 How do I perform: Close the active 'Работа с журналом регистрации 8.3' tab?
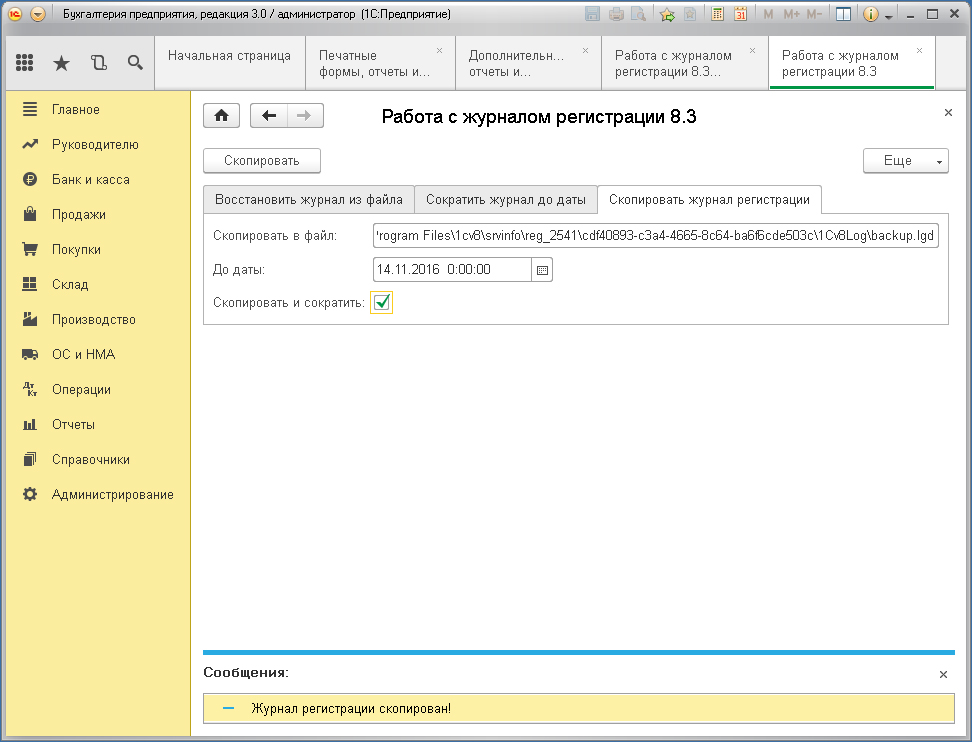[x=919, y=51]
